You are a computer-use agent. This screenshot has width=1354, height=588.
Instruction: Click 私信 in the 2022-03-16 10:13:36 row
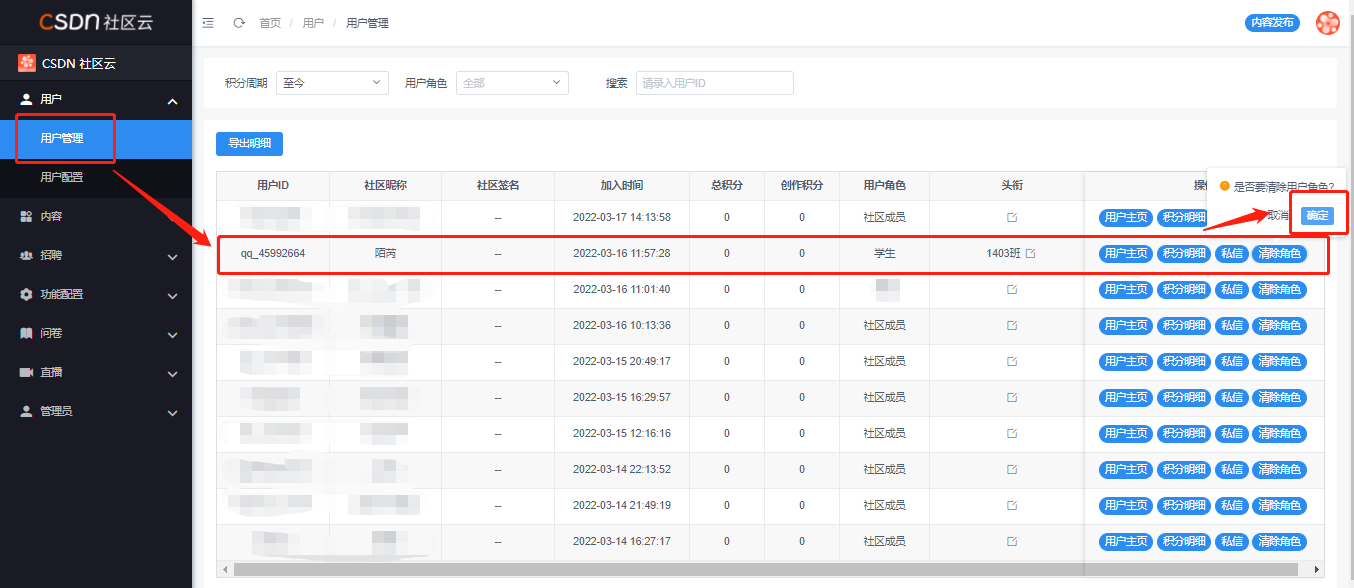pos(1232,325)
